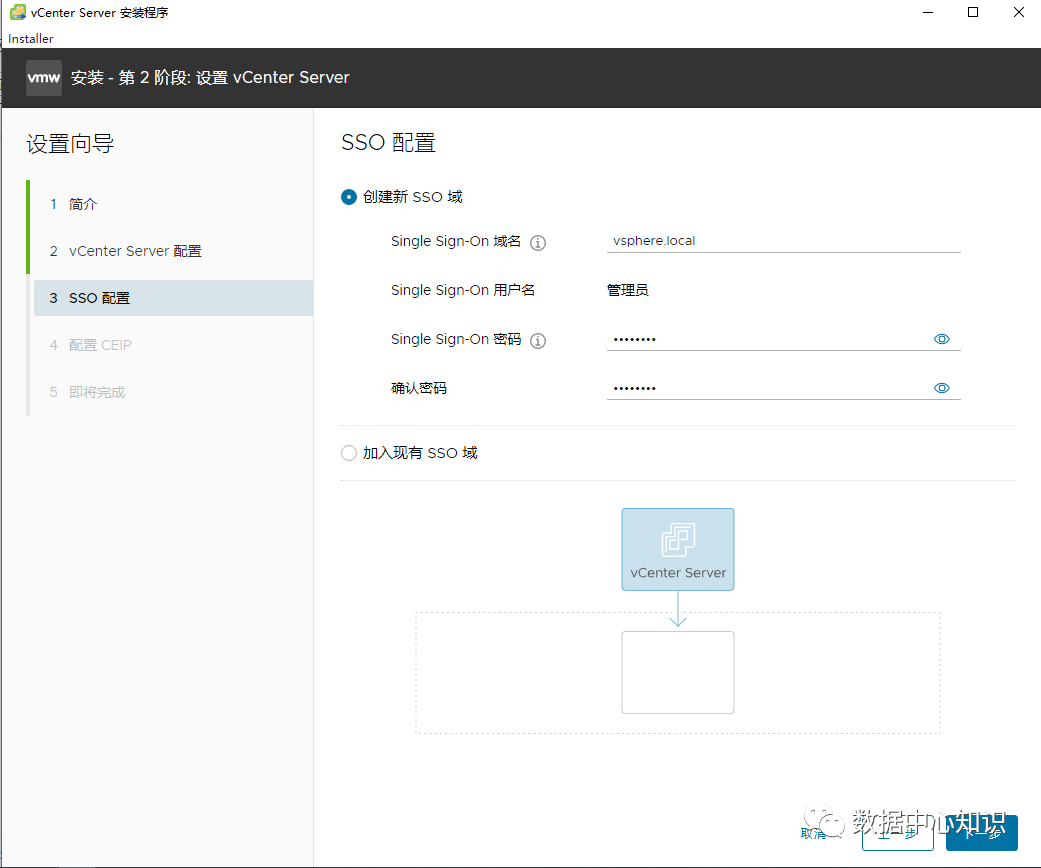Click the vmw logo in the header

coord(44,78)
